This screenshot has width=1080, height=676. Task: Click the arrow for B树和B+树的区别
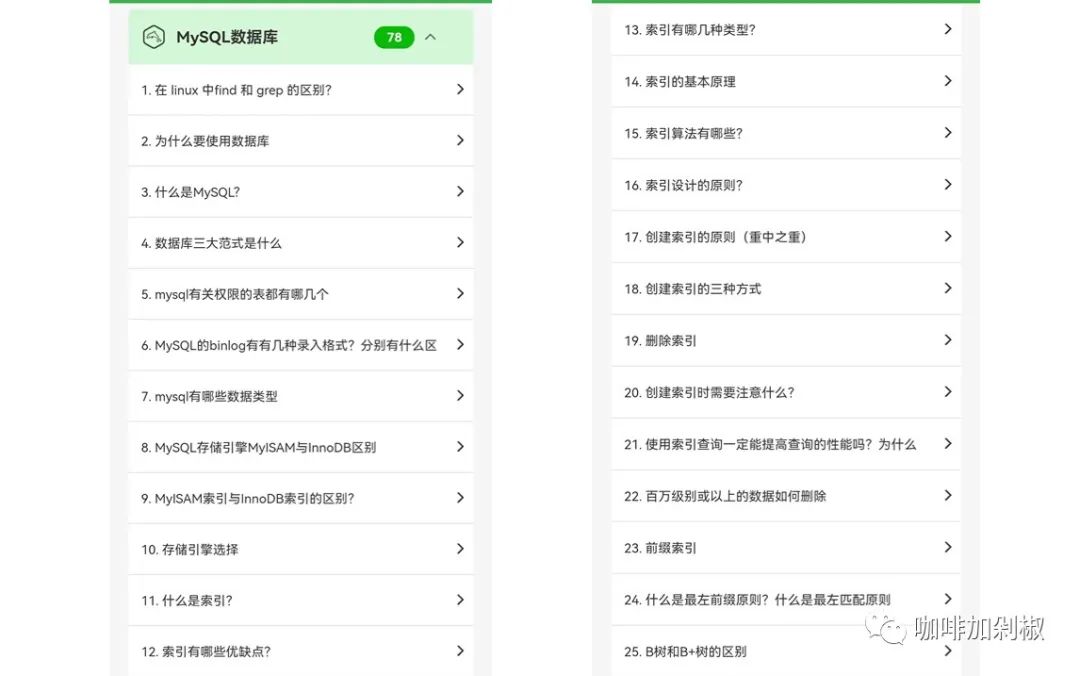tap(948, 651)
